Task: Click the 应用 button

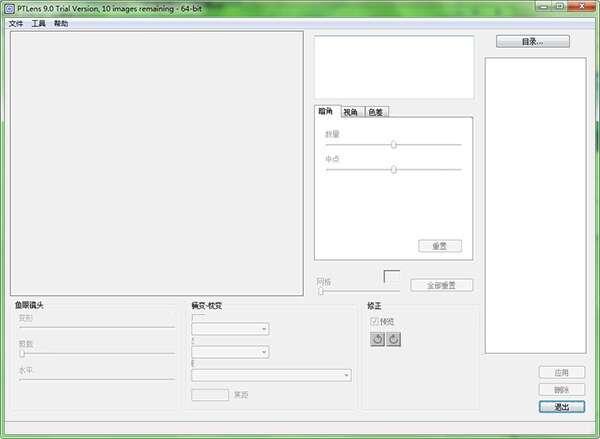Action: [562, 372]
